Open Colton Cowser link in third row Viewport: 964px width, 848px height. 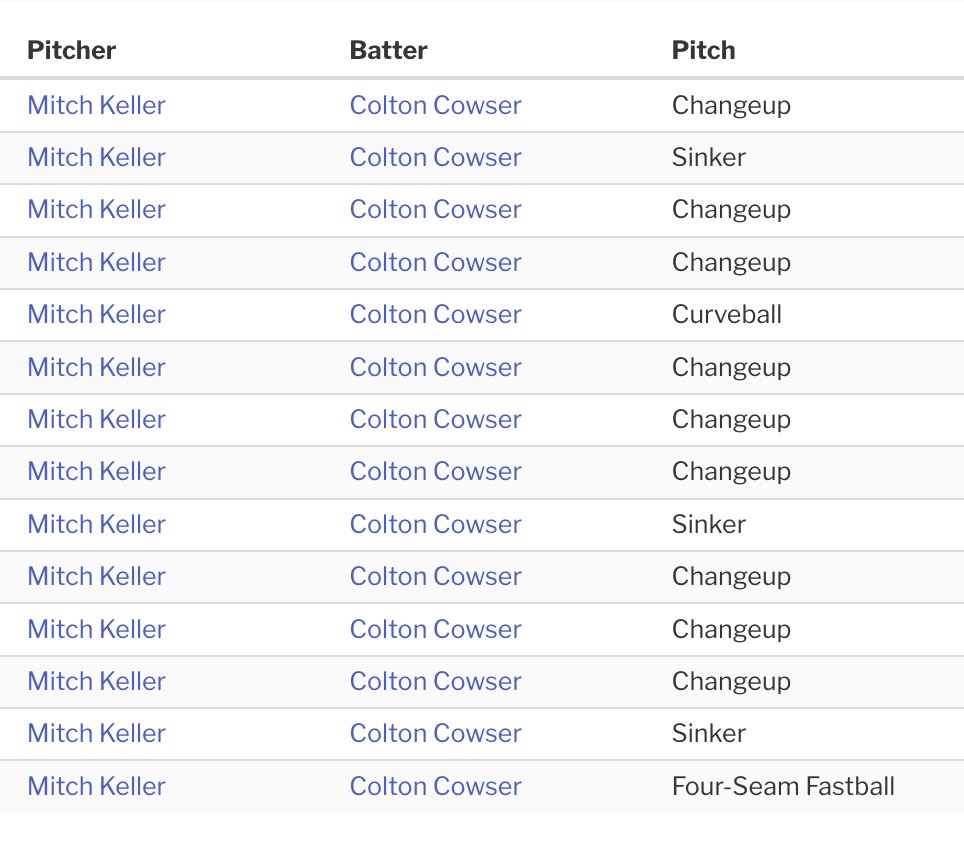(435, 210)
